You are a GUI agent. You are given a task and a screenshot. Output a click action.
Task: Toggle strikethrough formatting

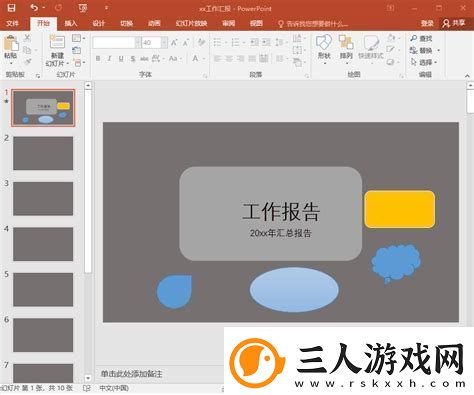click(x=144, y=59)
